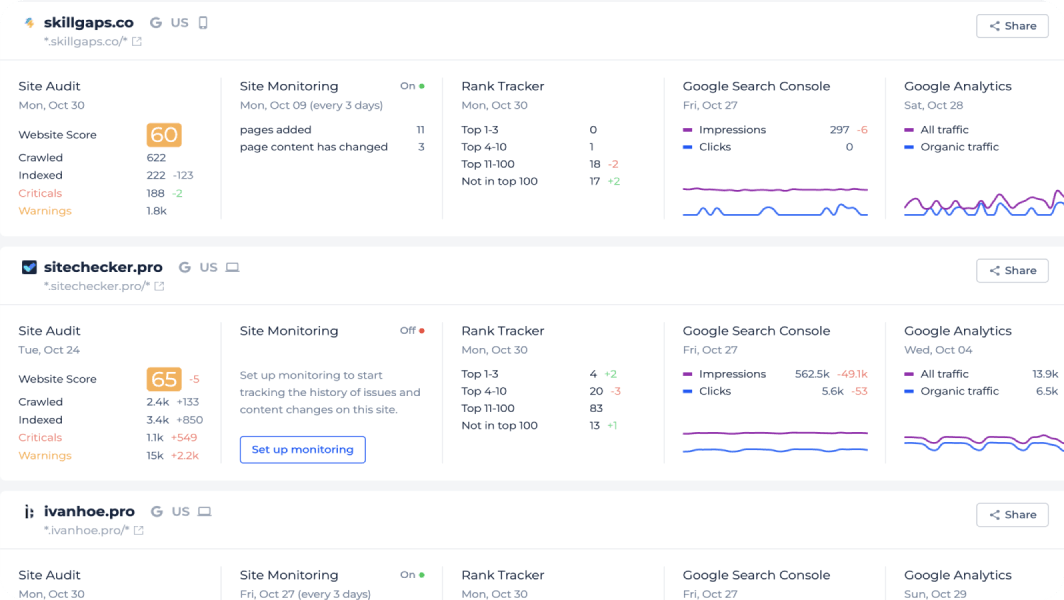This screenshot has width=1064, height=600.
Task: Click the Clicks value 5.6k
Action: [x=833, y=391]
